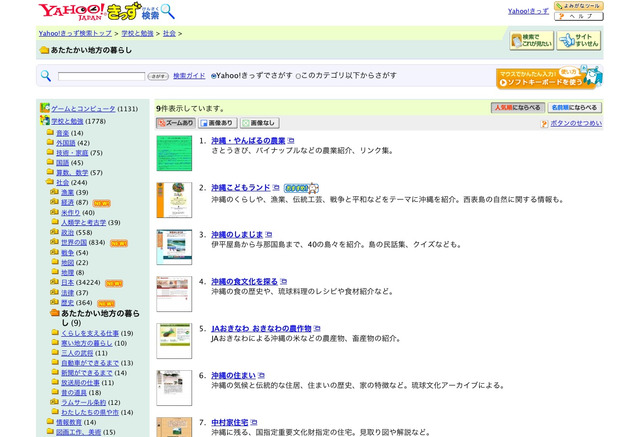Sort results by 名前順にならべる
The width and height of the screenshot is (640, 437).
click(574, 108)
